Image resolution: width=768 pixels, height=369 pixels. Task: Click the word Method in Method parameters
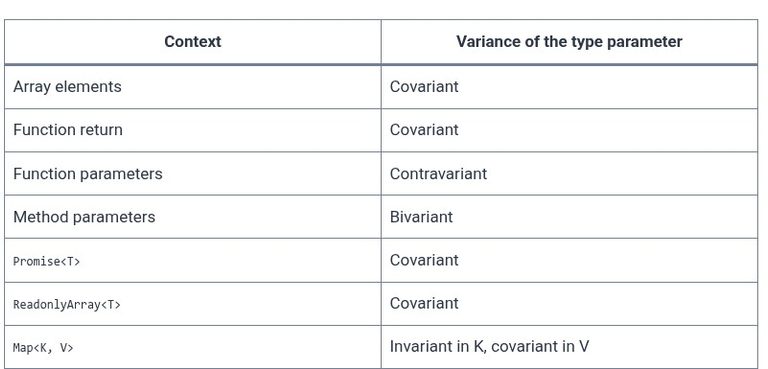pyautogui.click(x=40, y=217)
